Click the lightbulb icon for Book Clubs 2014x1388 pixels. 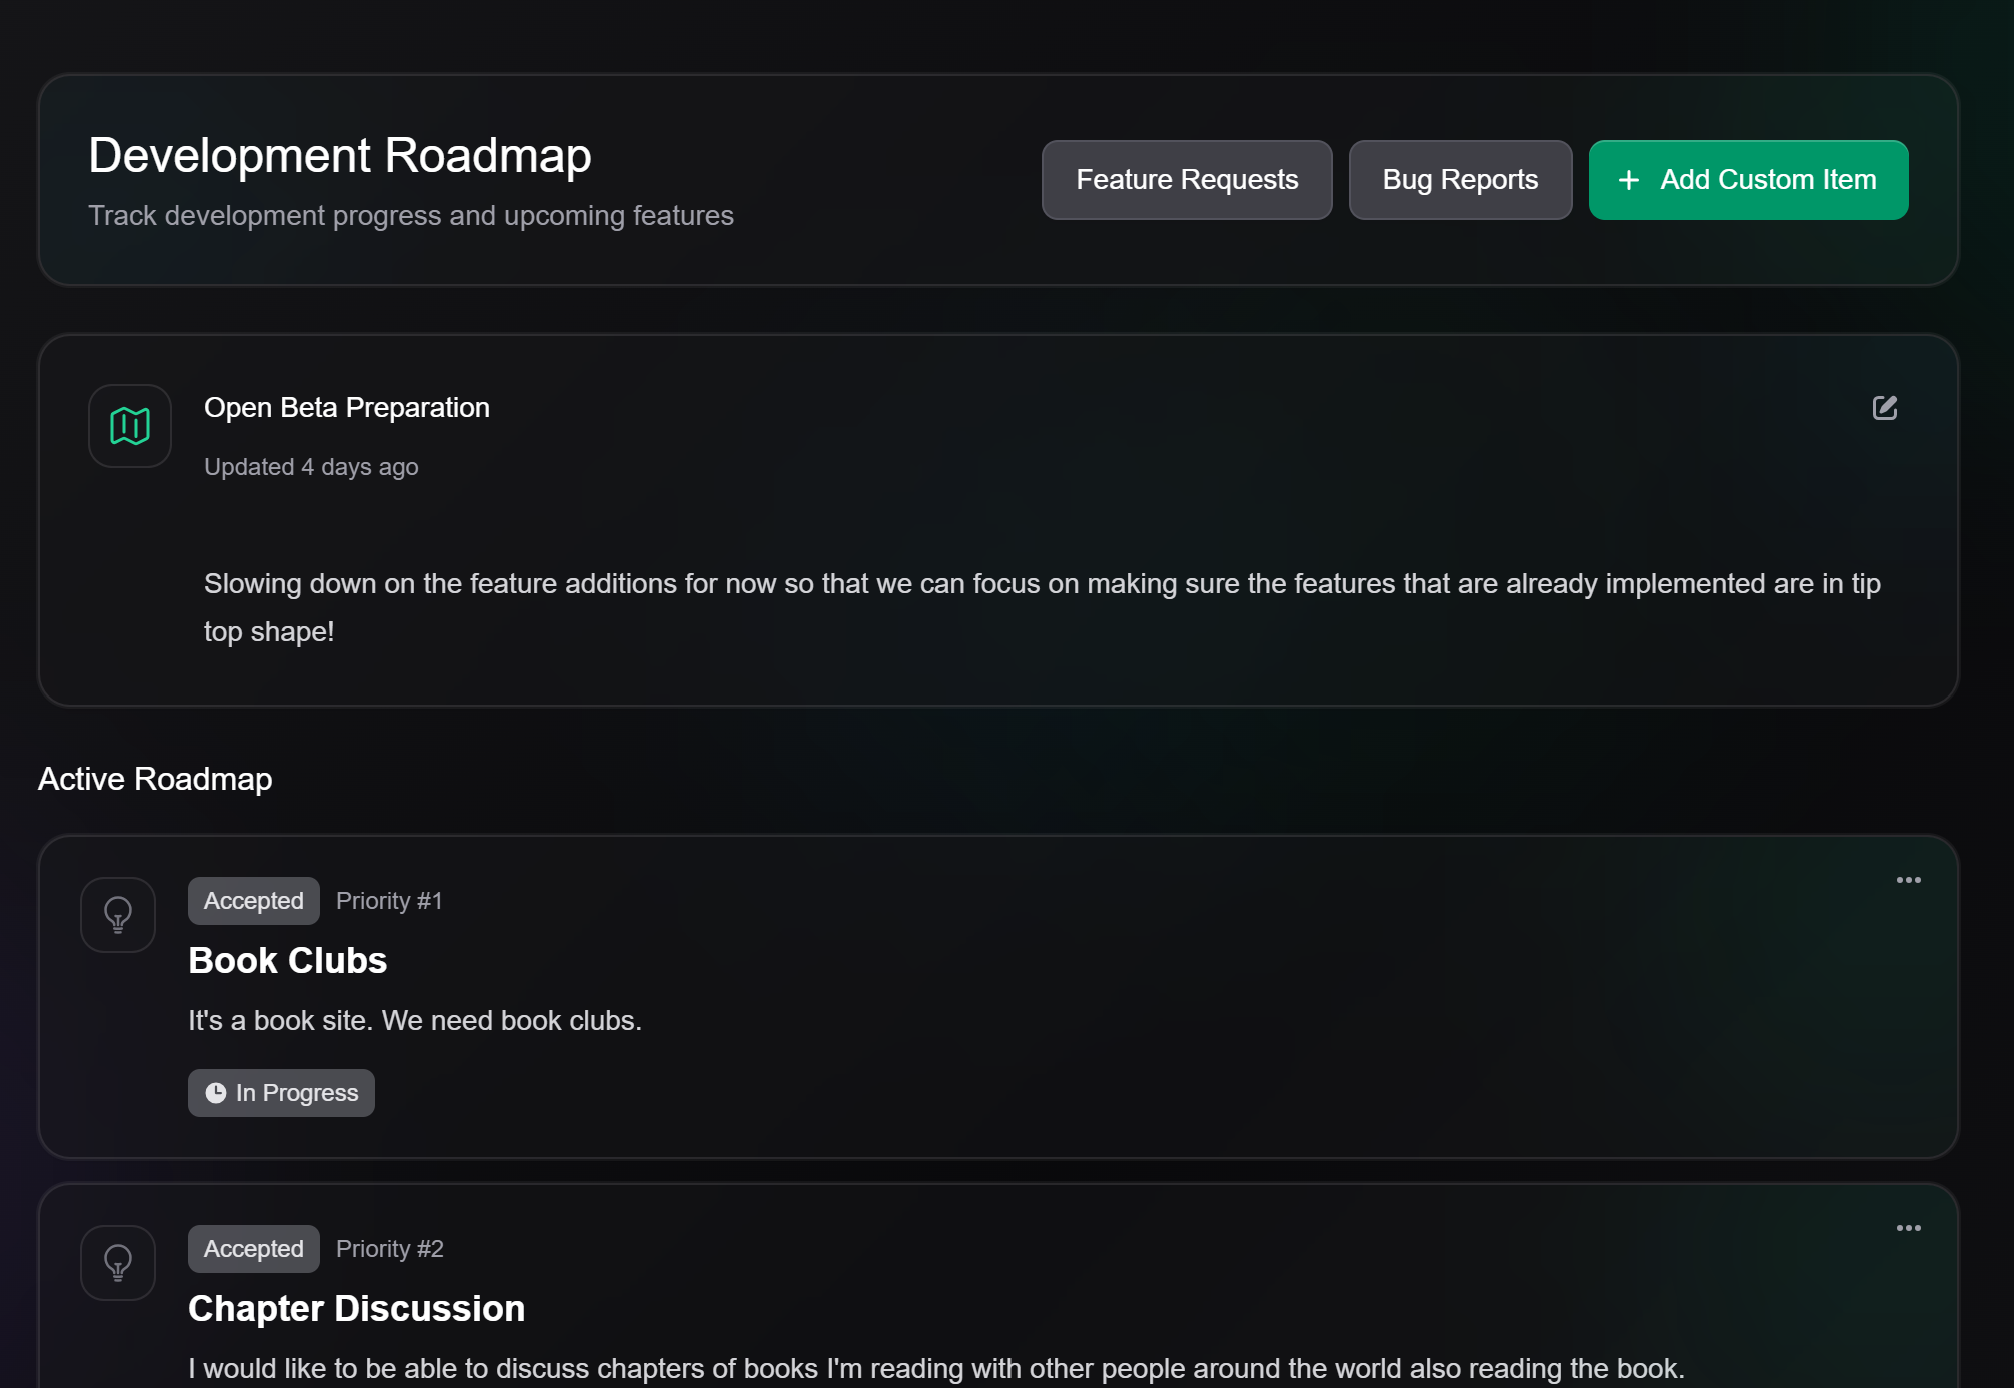[x=118, y=914]
